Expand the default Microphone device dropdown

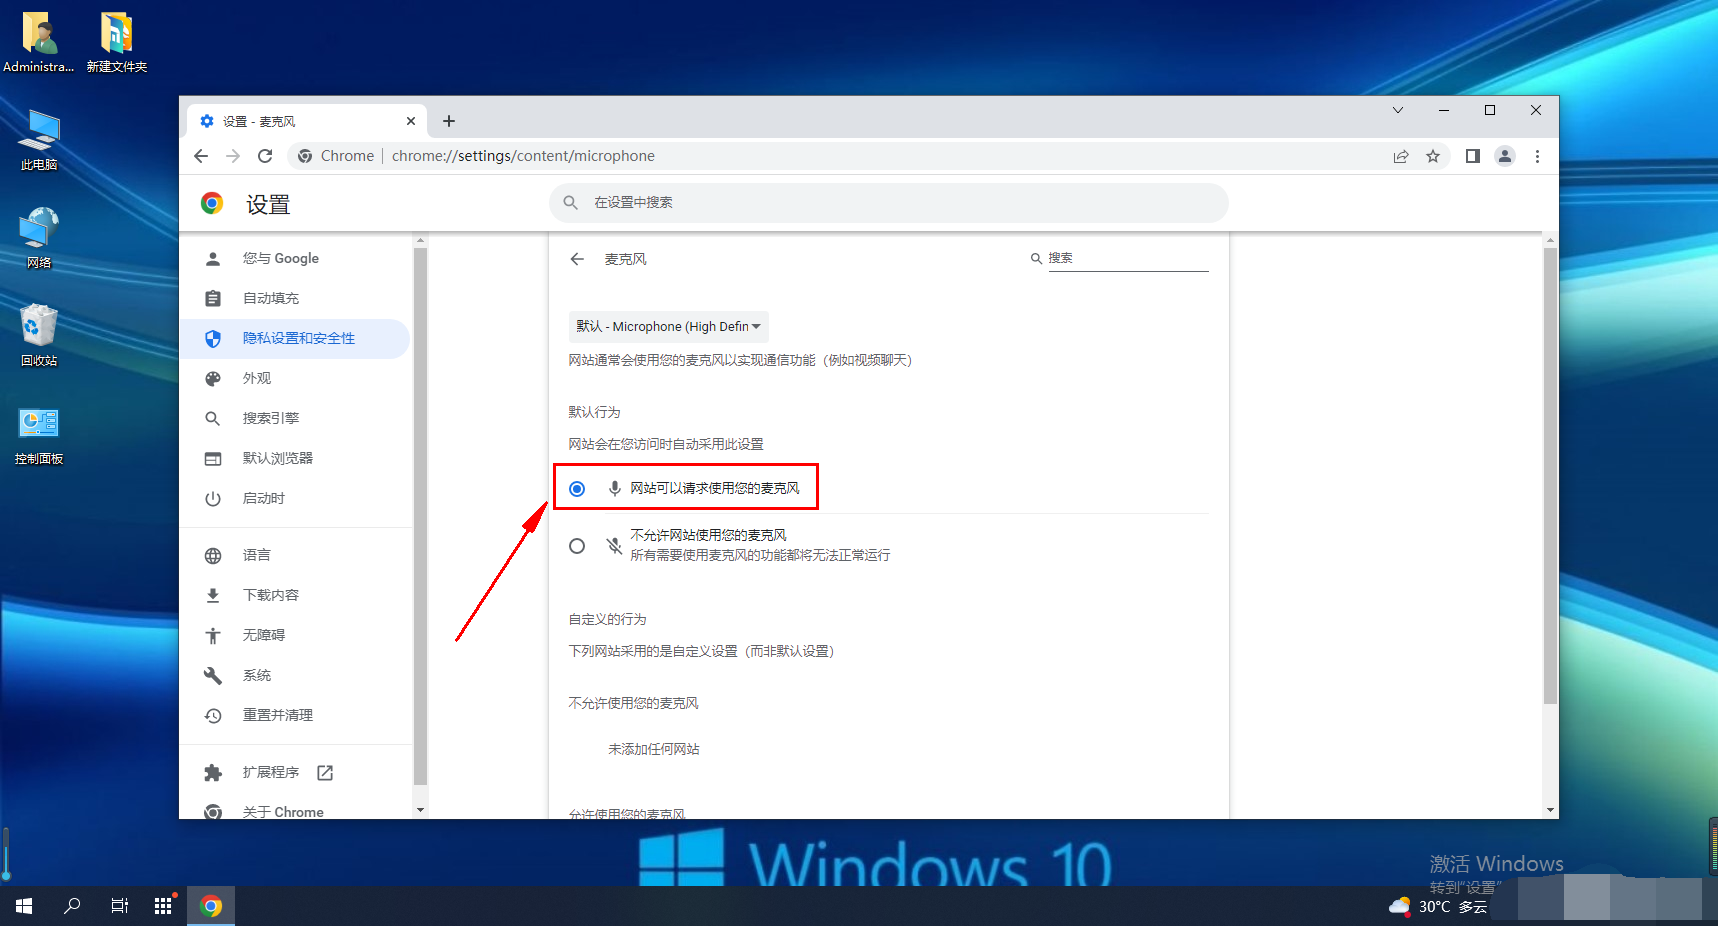pyautogui.click(x=668, y=327)
